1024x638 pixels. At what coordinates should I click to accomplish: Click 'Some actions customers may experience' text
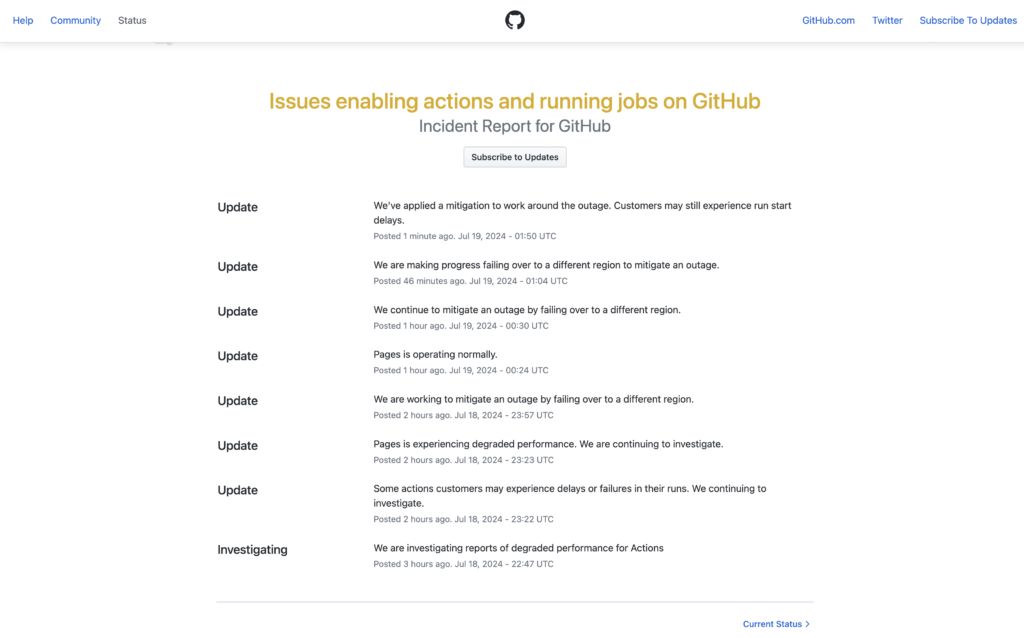point(570,496)
